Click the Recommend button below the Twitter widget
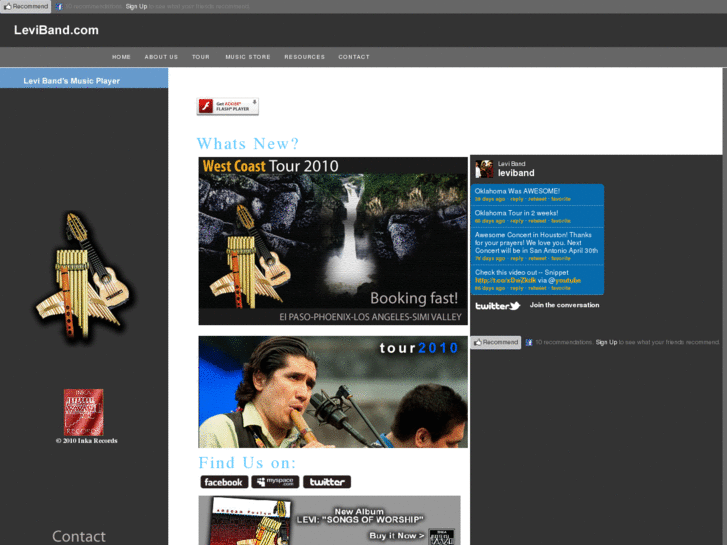The height and width of the screenshot is (545, 727). (x=496, y=342)
